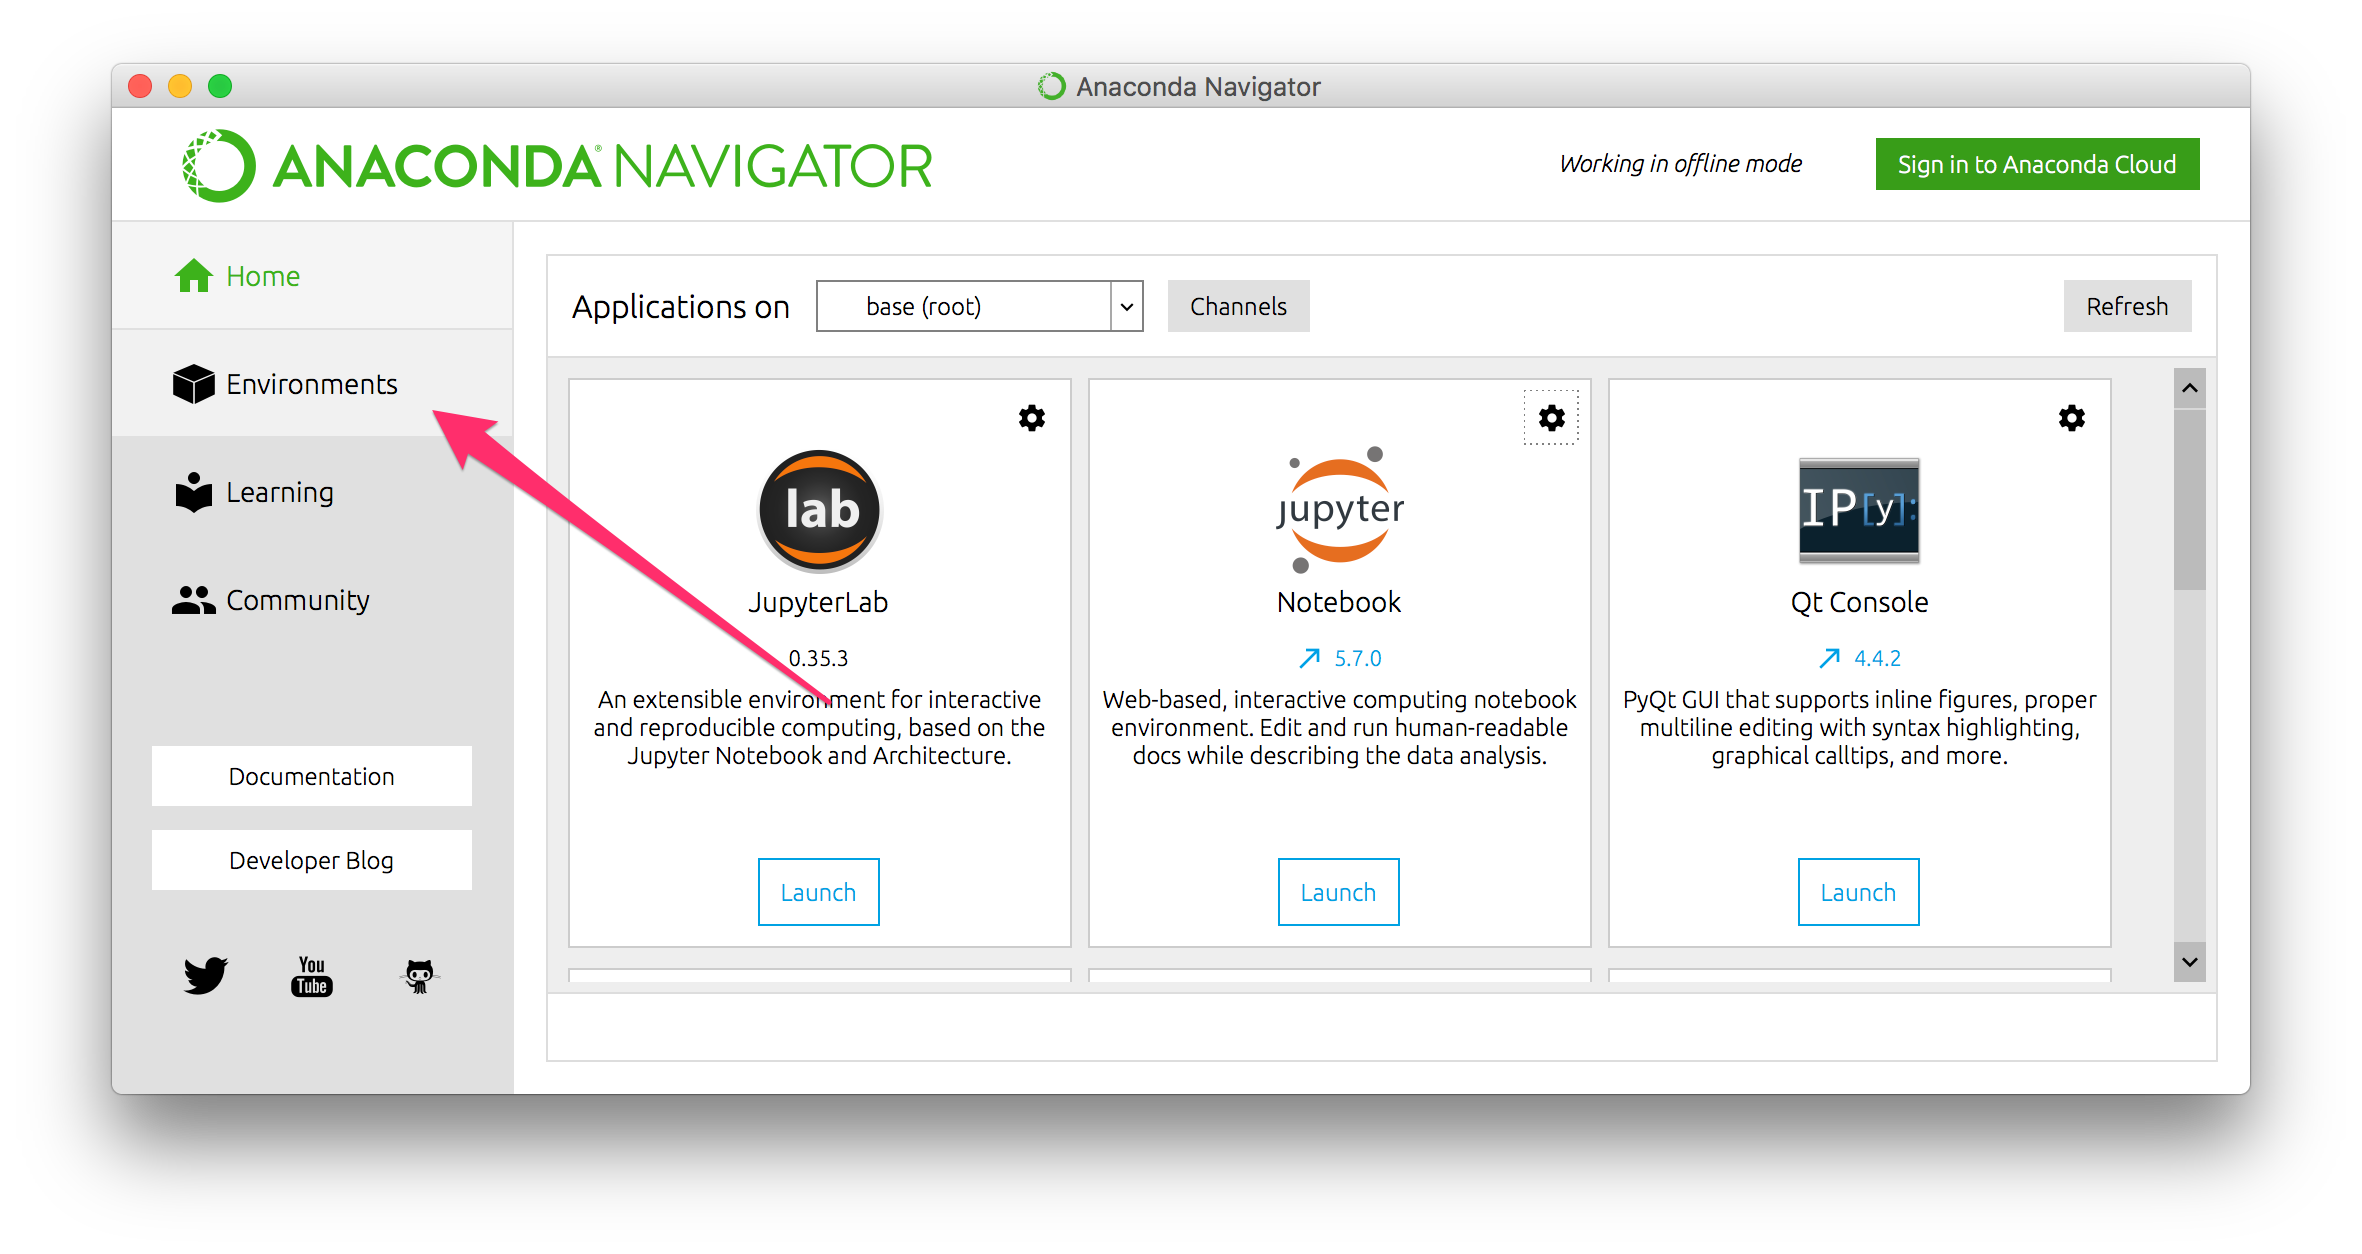Click the Notebook 5.7.0 version link
The image size is (2362, 1254).
click(x=1356, y=658)
